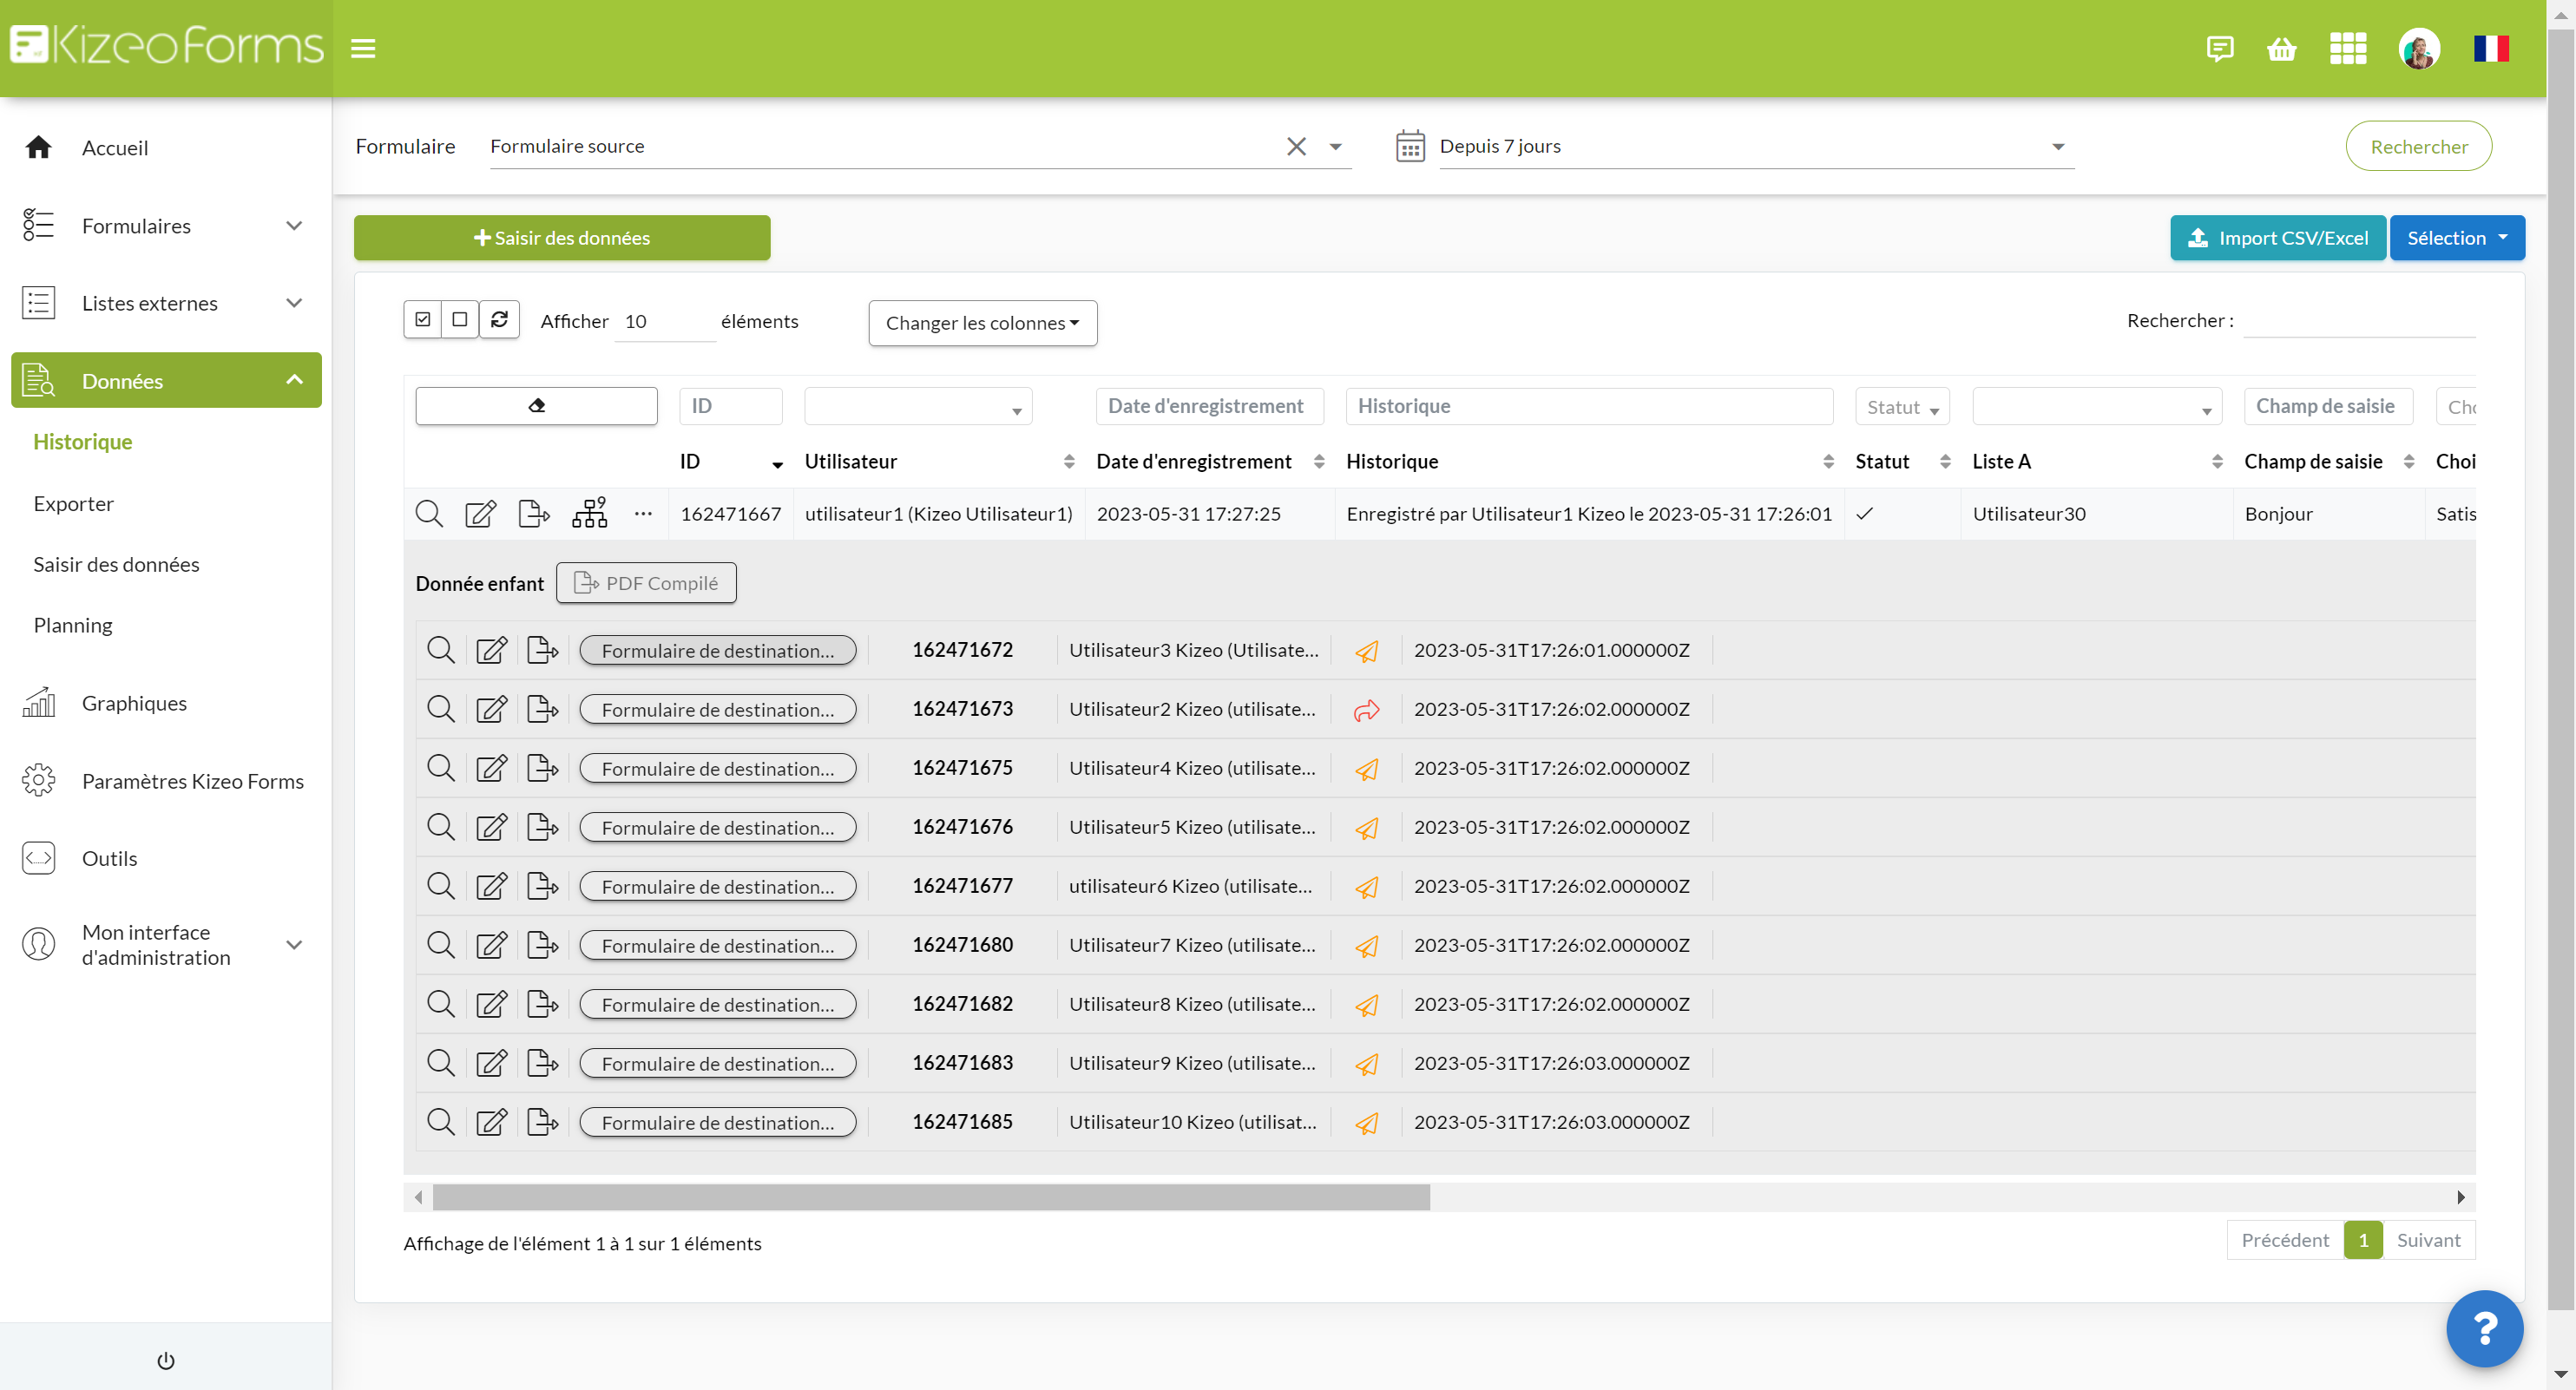
Task: Open the Utilisateur filter dropdown
Action: 917,406
